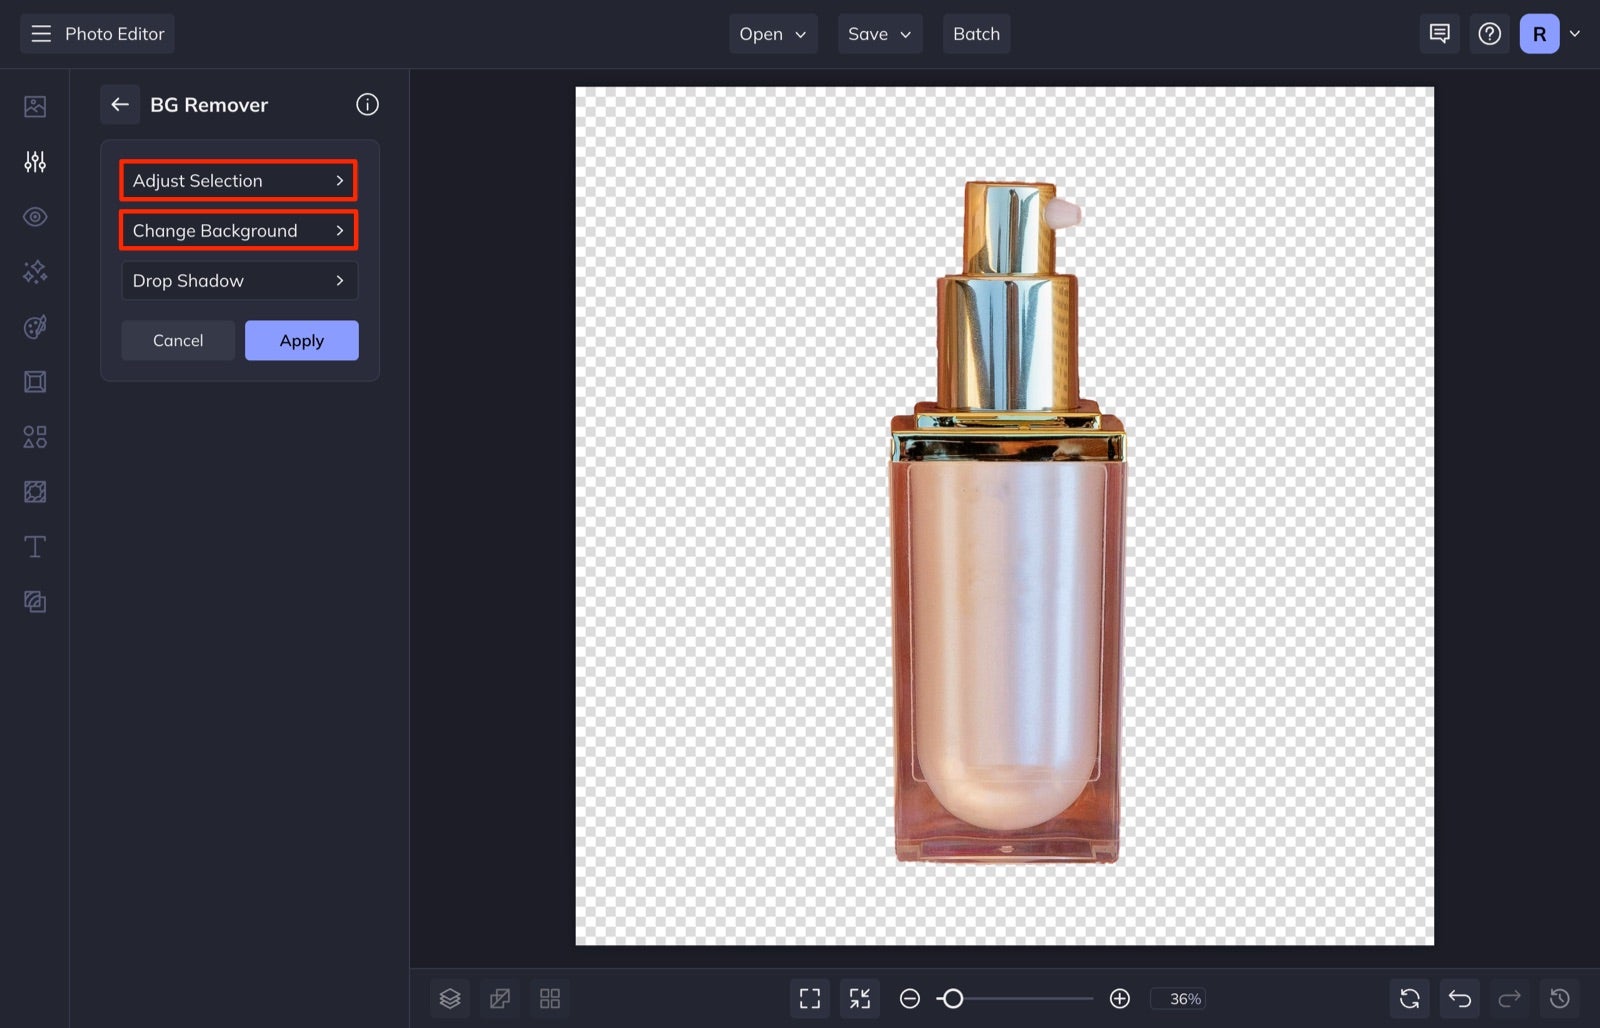Open the Photo Editor hamburger menu
Screen dimensions: 1600x1028
coord(41,33)
